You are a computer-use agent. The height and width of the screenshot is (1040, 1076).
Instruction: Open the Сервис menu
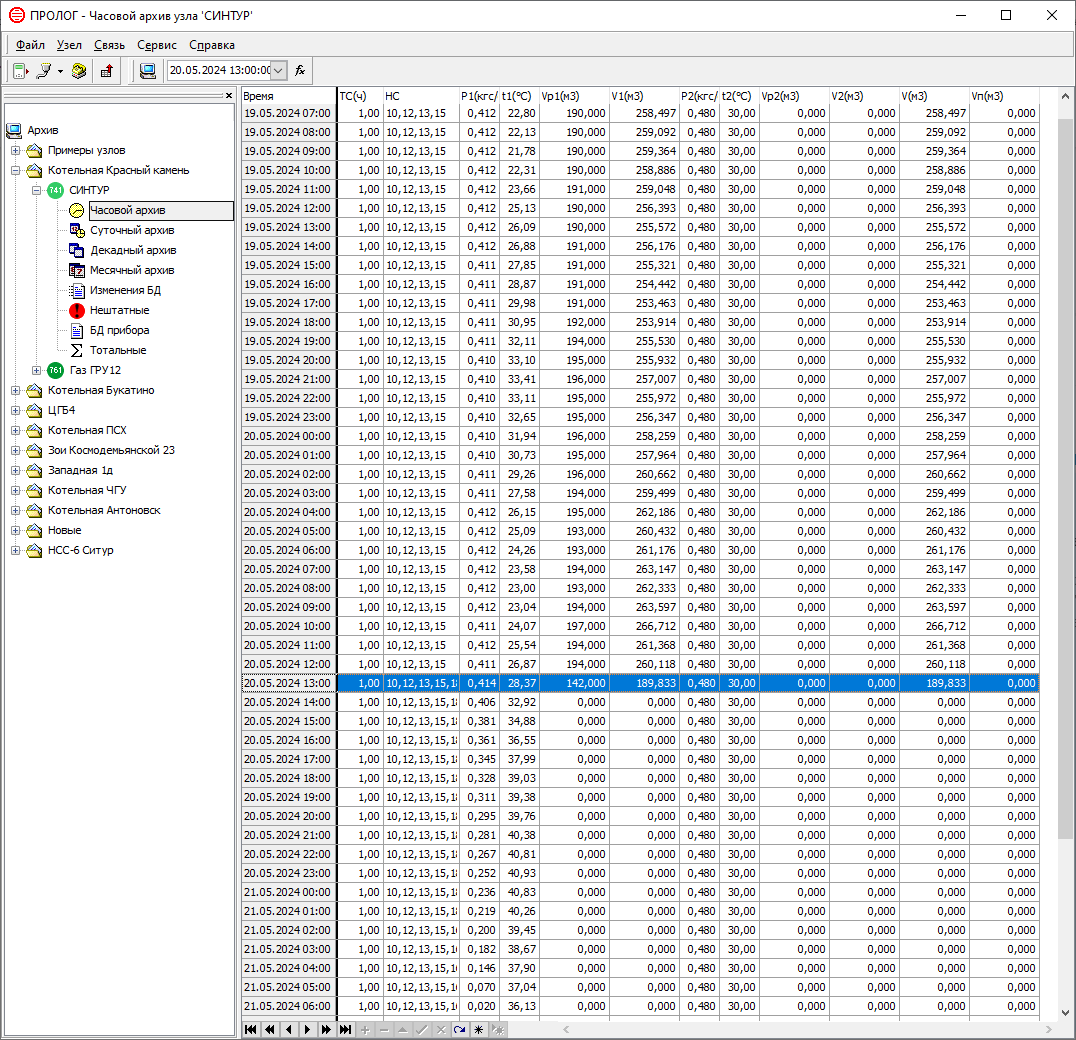(156, 45)
